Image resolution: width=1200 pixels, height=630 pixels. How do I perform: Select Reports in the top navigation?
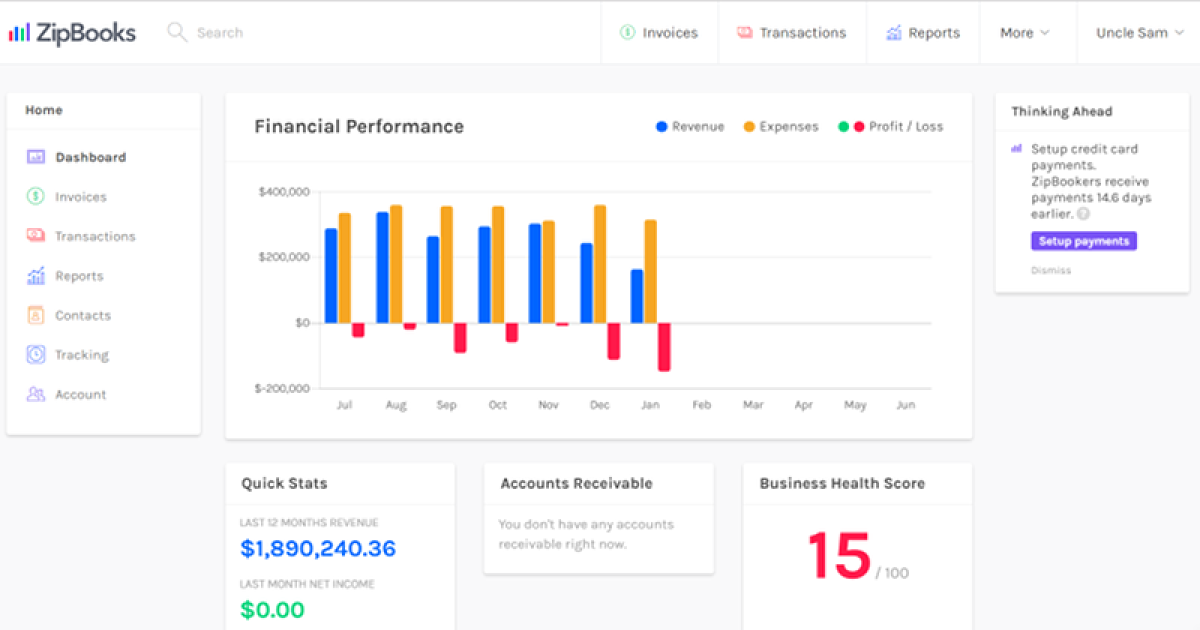(x=923, y=32)
